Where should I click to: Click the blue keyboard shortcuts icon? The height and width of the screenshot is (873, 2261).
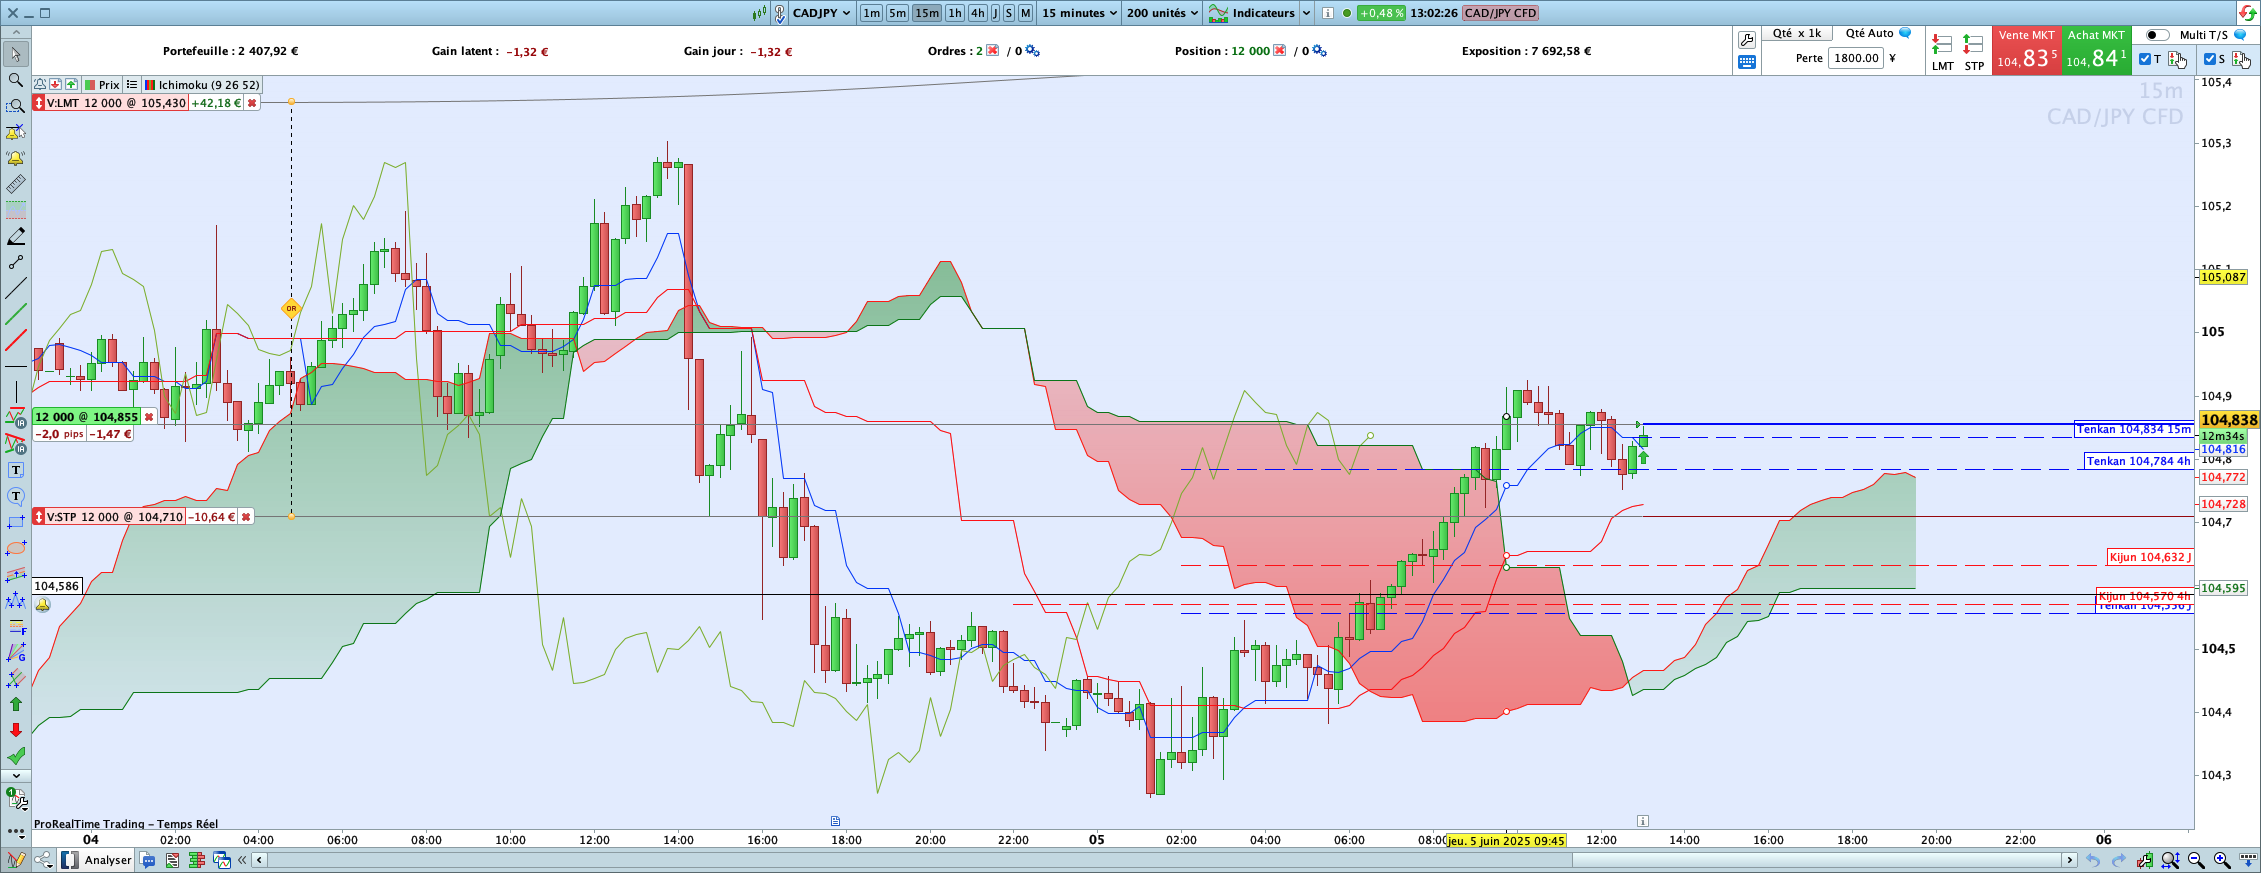(1746, 62)
